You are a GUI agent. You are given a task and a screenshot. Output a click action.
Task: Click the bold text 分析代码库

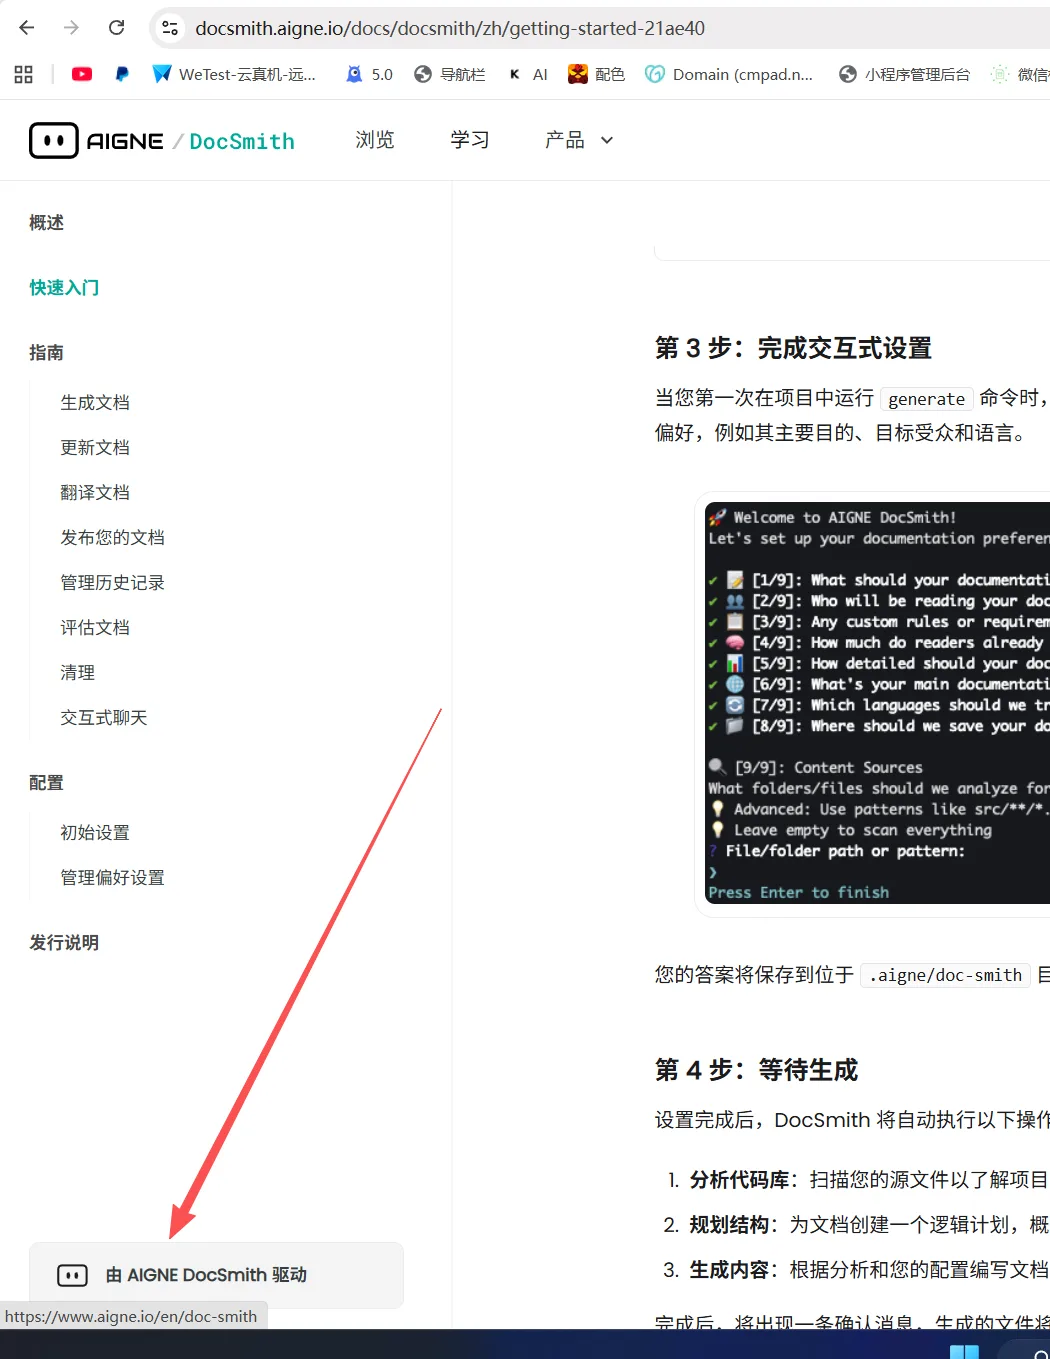[x=739, y=1180]
